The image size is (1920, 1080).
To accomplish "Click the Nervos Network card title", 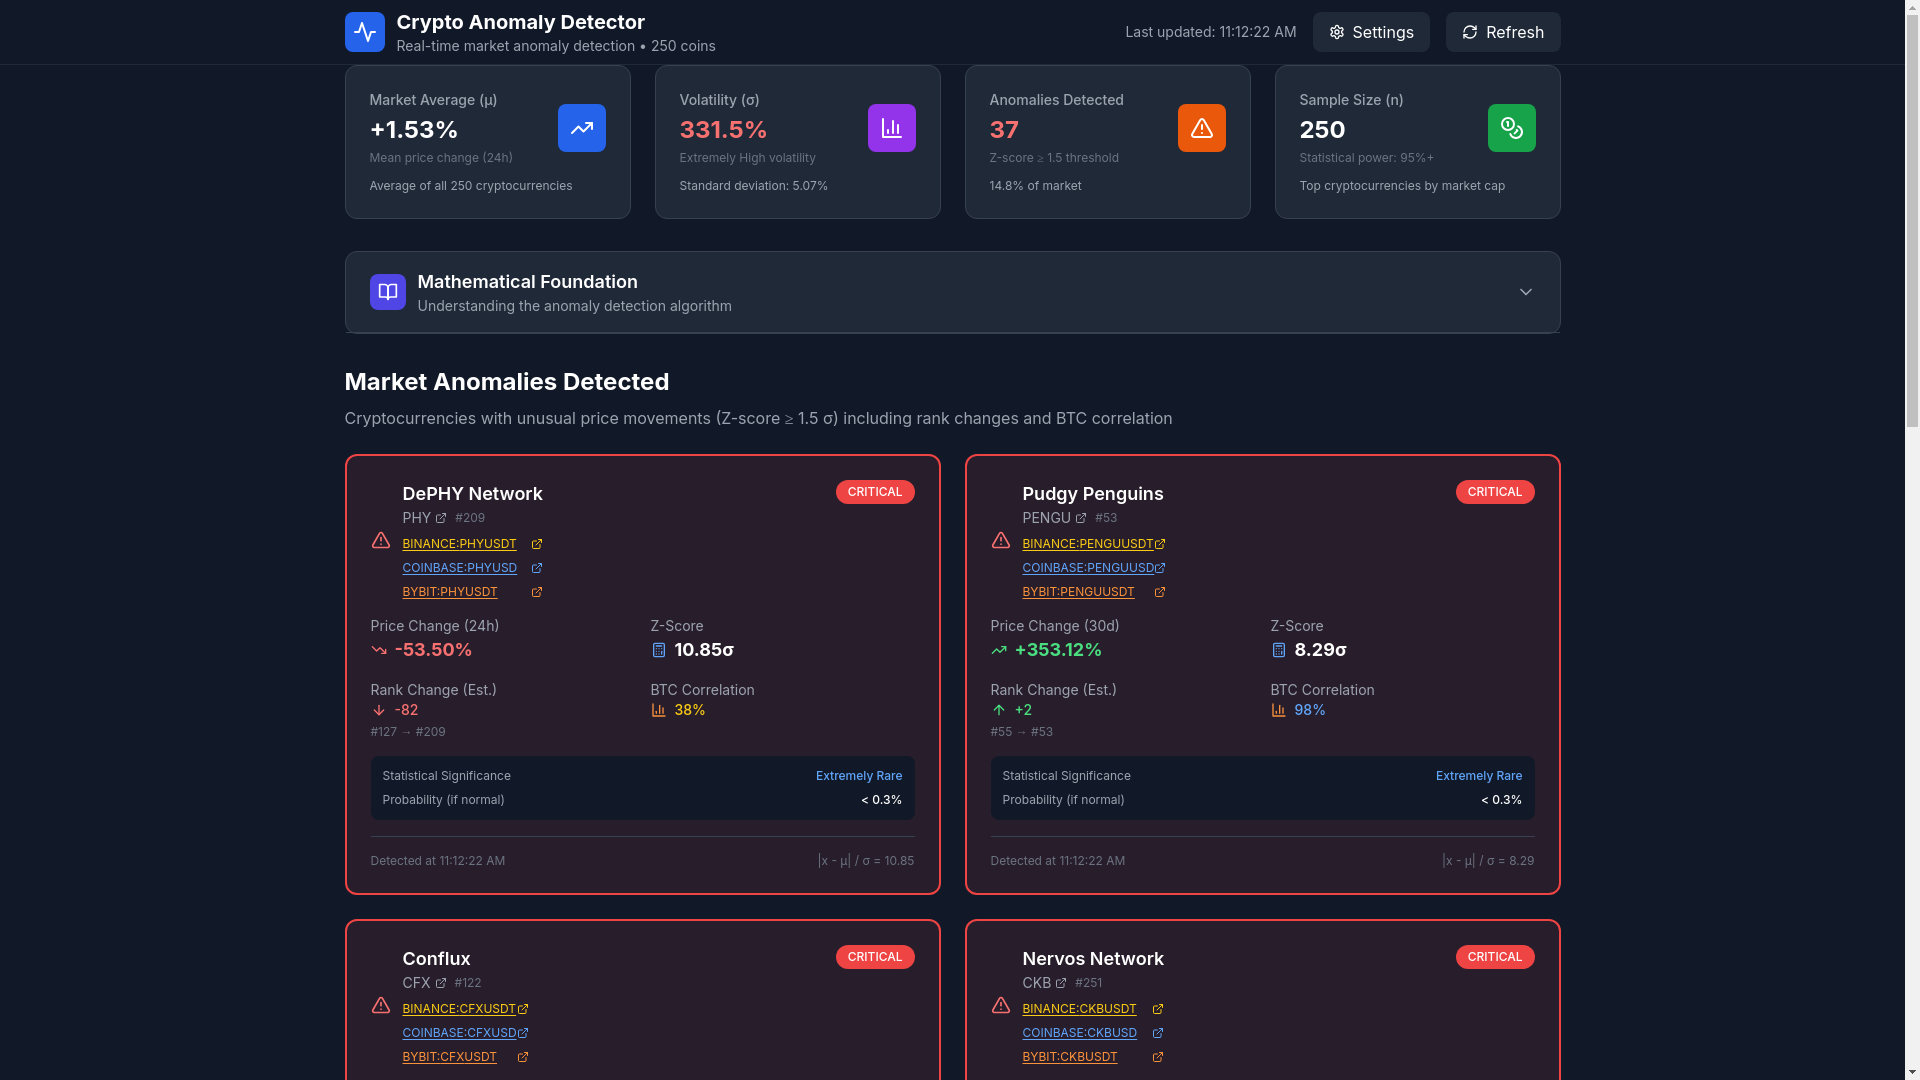I will click(x=1092, y=959).
